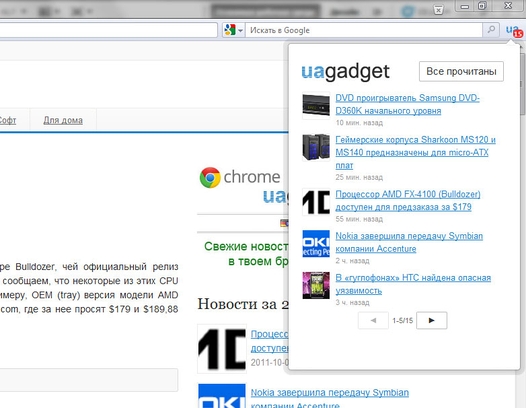Click the Google search engine icon

(230, 30)
